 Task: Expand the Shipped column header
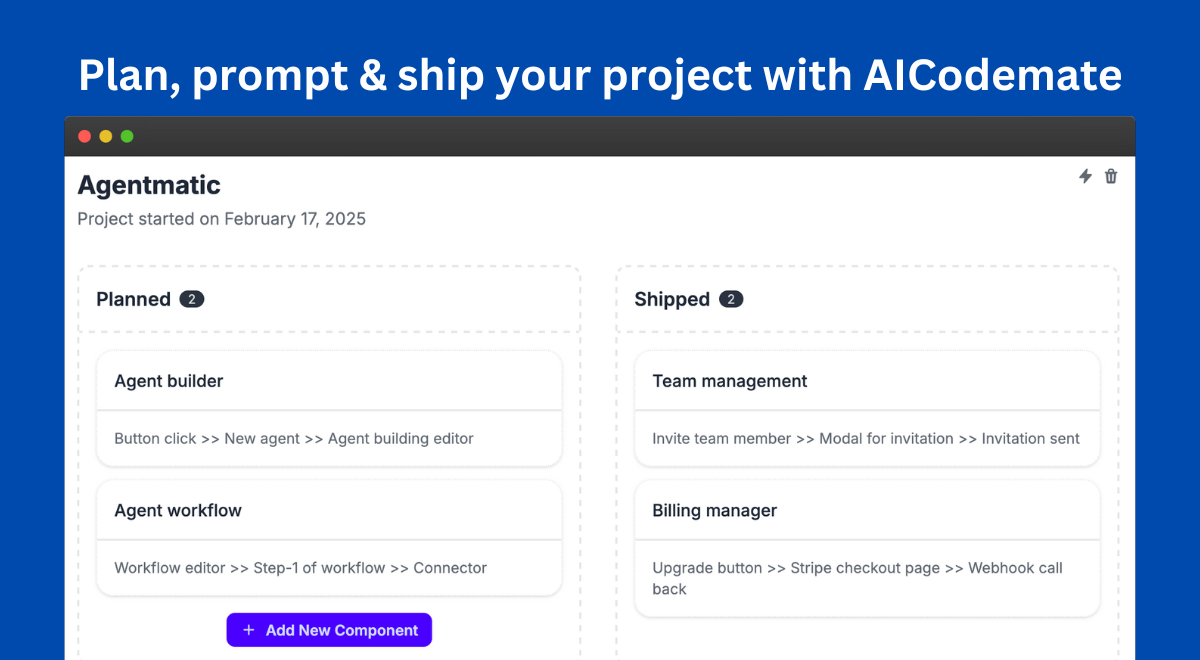tap(867, 298)
